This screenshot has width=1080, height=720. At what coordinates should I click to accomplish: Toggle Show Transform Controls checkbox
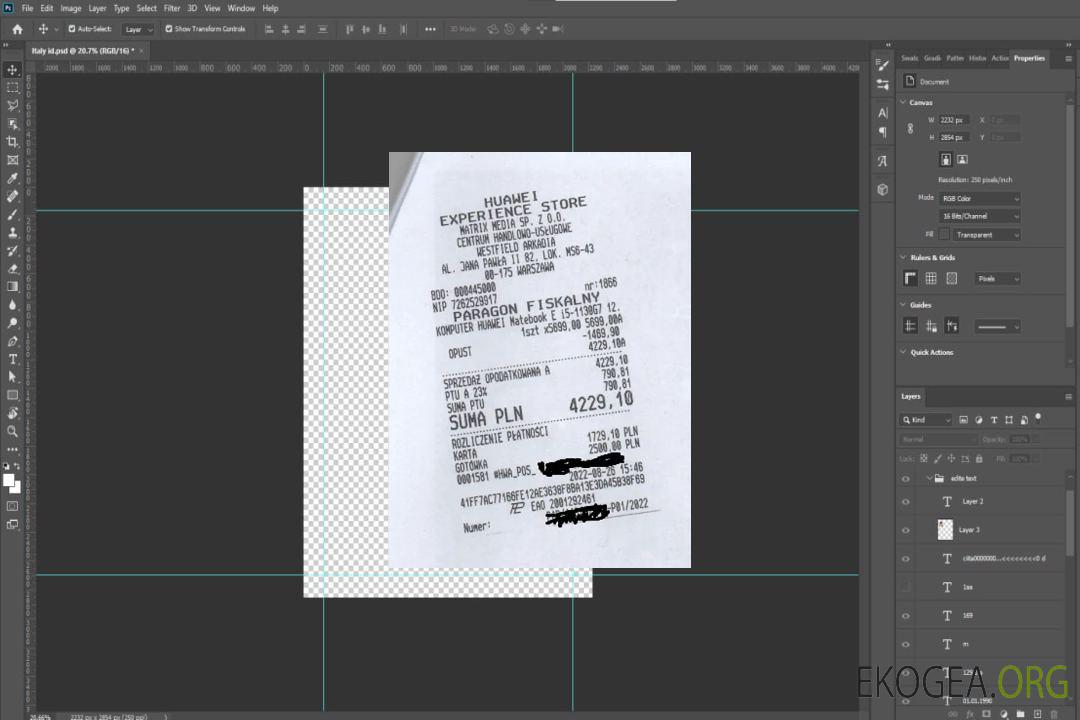(x=169, y=29)
